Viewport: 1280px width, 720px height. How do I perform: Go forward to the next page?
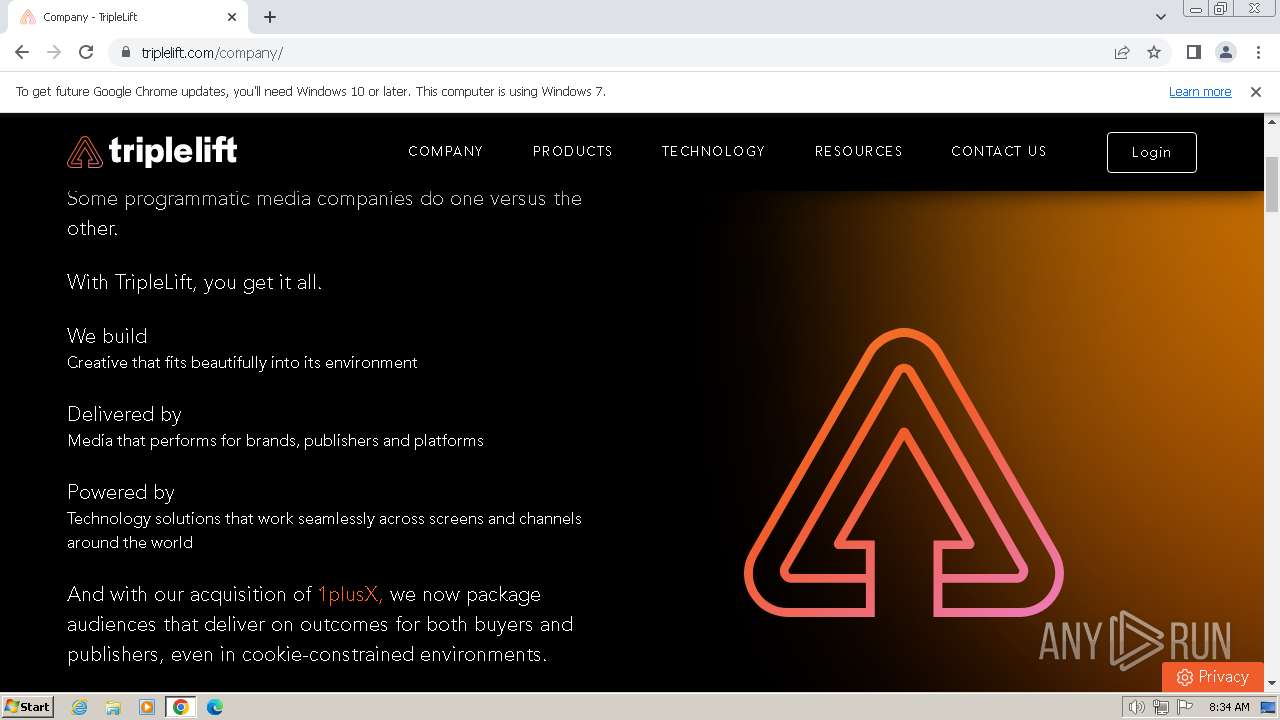[54, 53]
